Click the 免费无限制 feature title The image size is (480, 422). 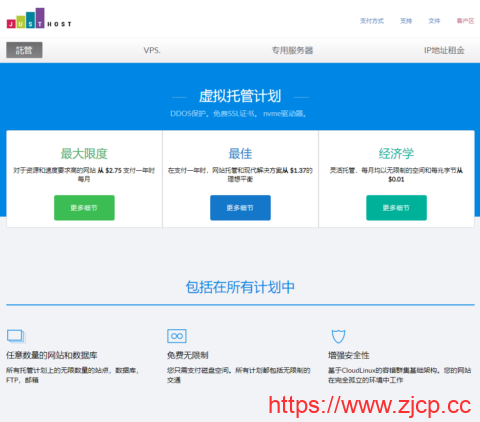pos(188,355)
